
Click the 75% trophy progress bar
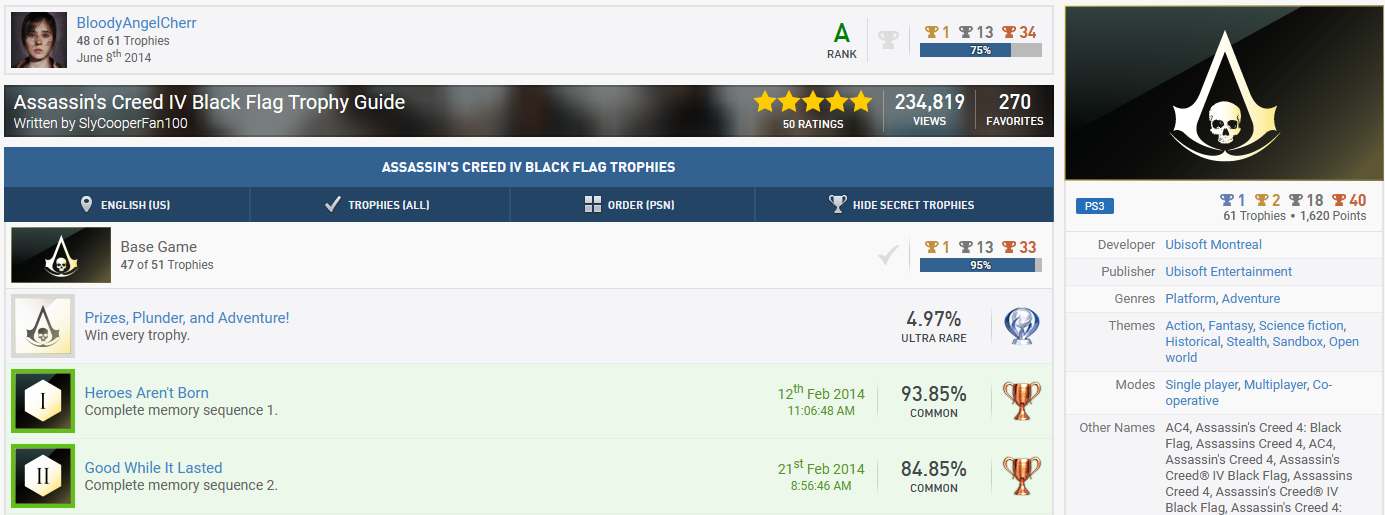click(980, 50)
